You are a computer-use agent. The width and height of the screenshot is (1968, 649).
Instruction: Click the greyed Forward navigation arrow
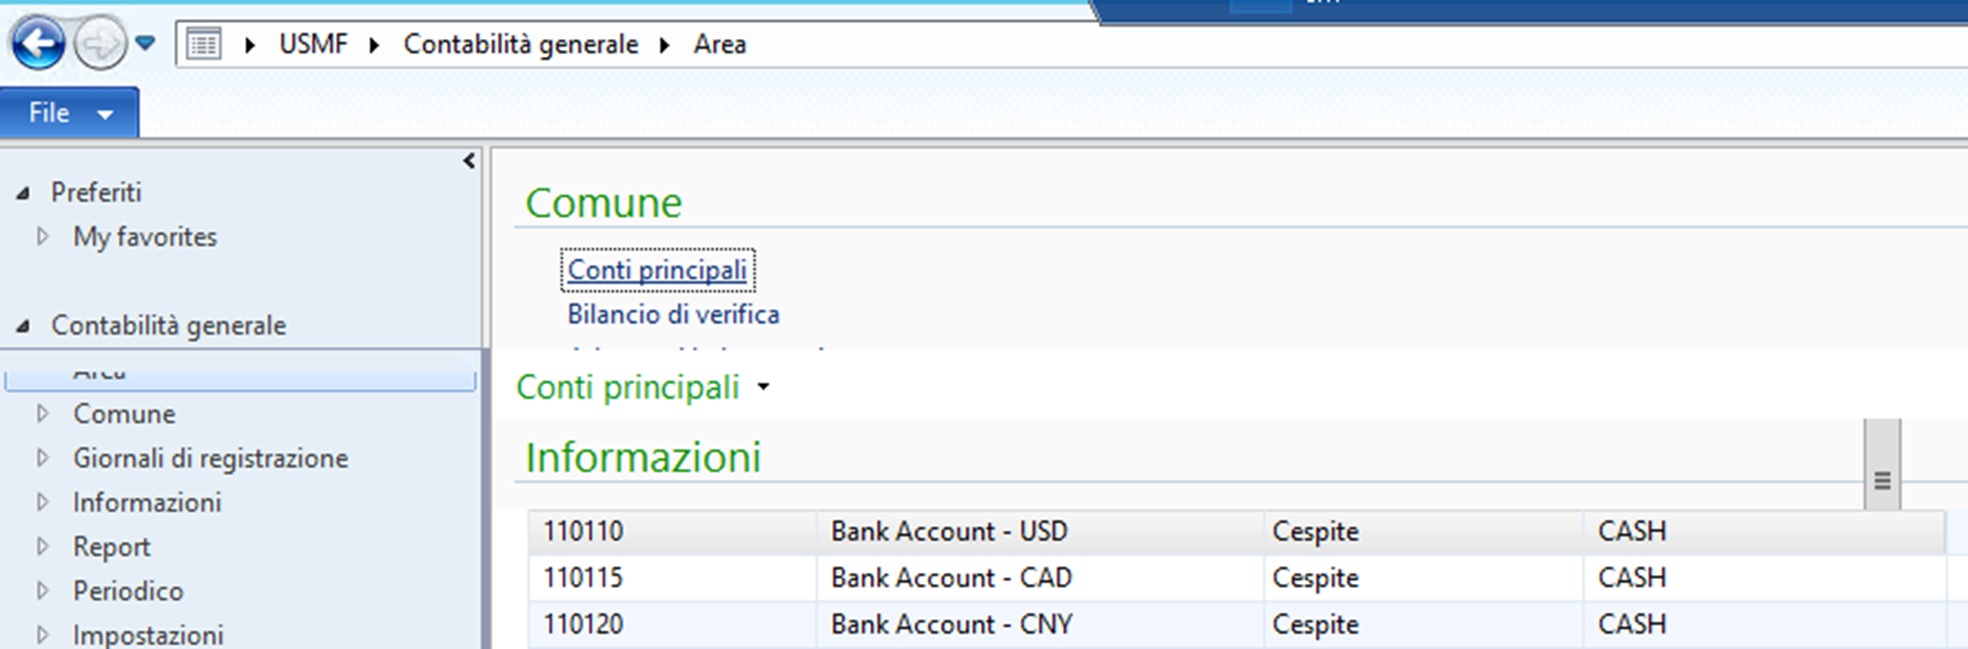click(x=100, y=44)
